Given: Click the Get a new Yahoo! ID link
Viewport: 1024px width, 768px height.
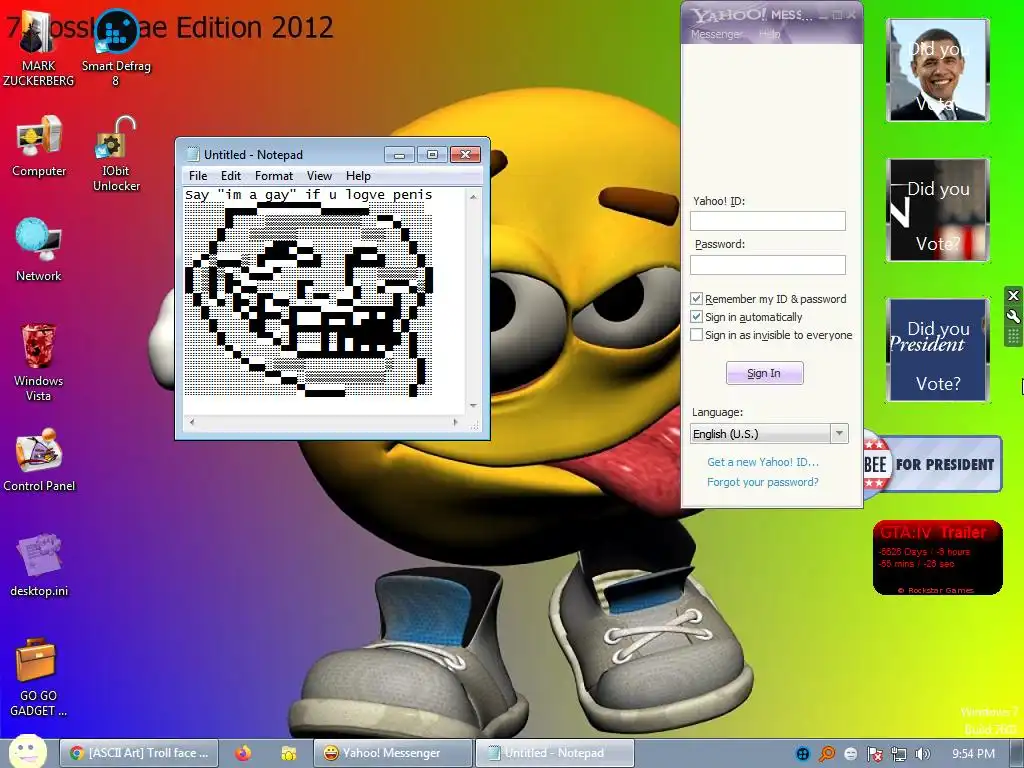Looking at the screenshot, I should pos(763,462).
